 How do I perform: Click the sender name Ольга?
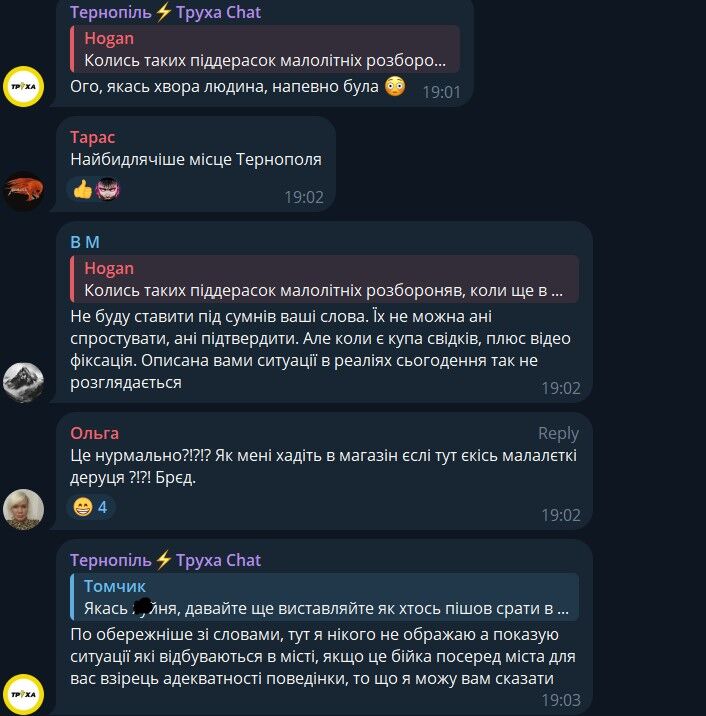pyautogui.click(x=95, y=433)
